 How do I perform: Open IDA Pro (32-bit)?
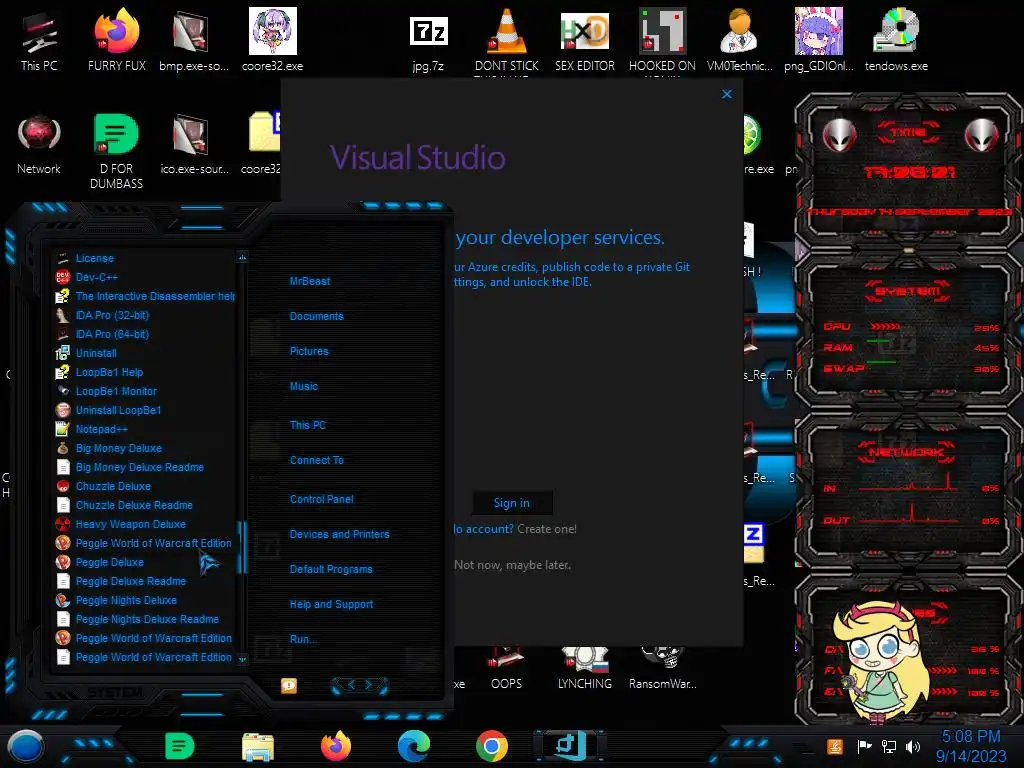pos(112,315)
